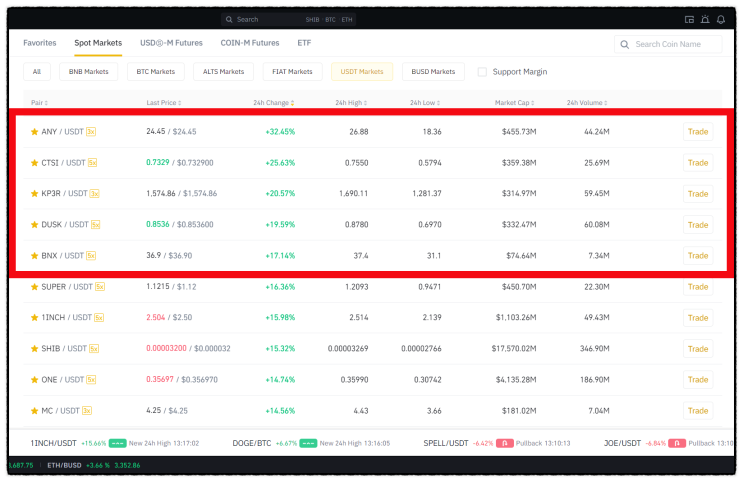The width and height of the screenshot is (743, 482).
Task: Open the alarm icon in top bar
Action: (x=705, y=19)
